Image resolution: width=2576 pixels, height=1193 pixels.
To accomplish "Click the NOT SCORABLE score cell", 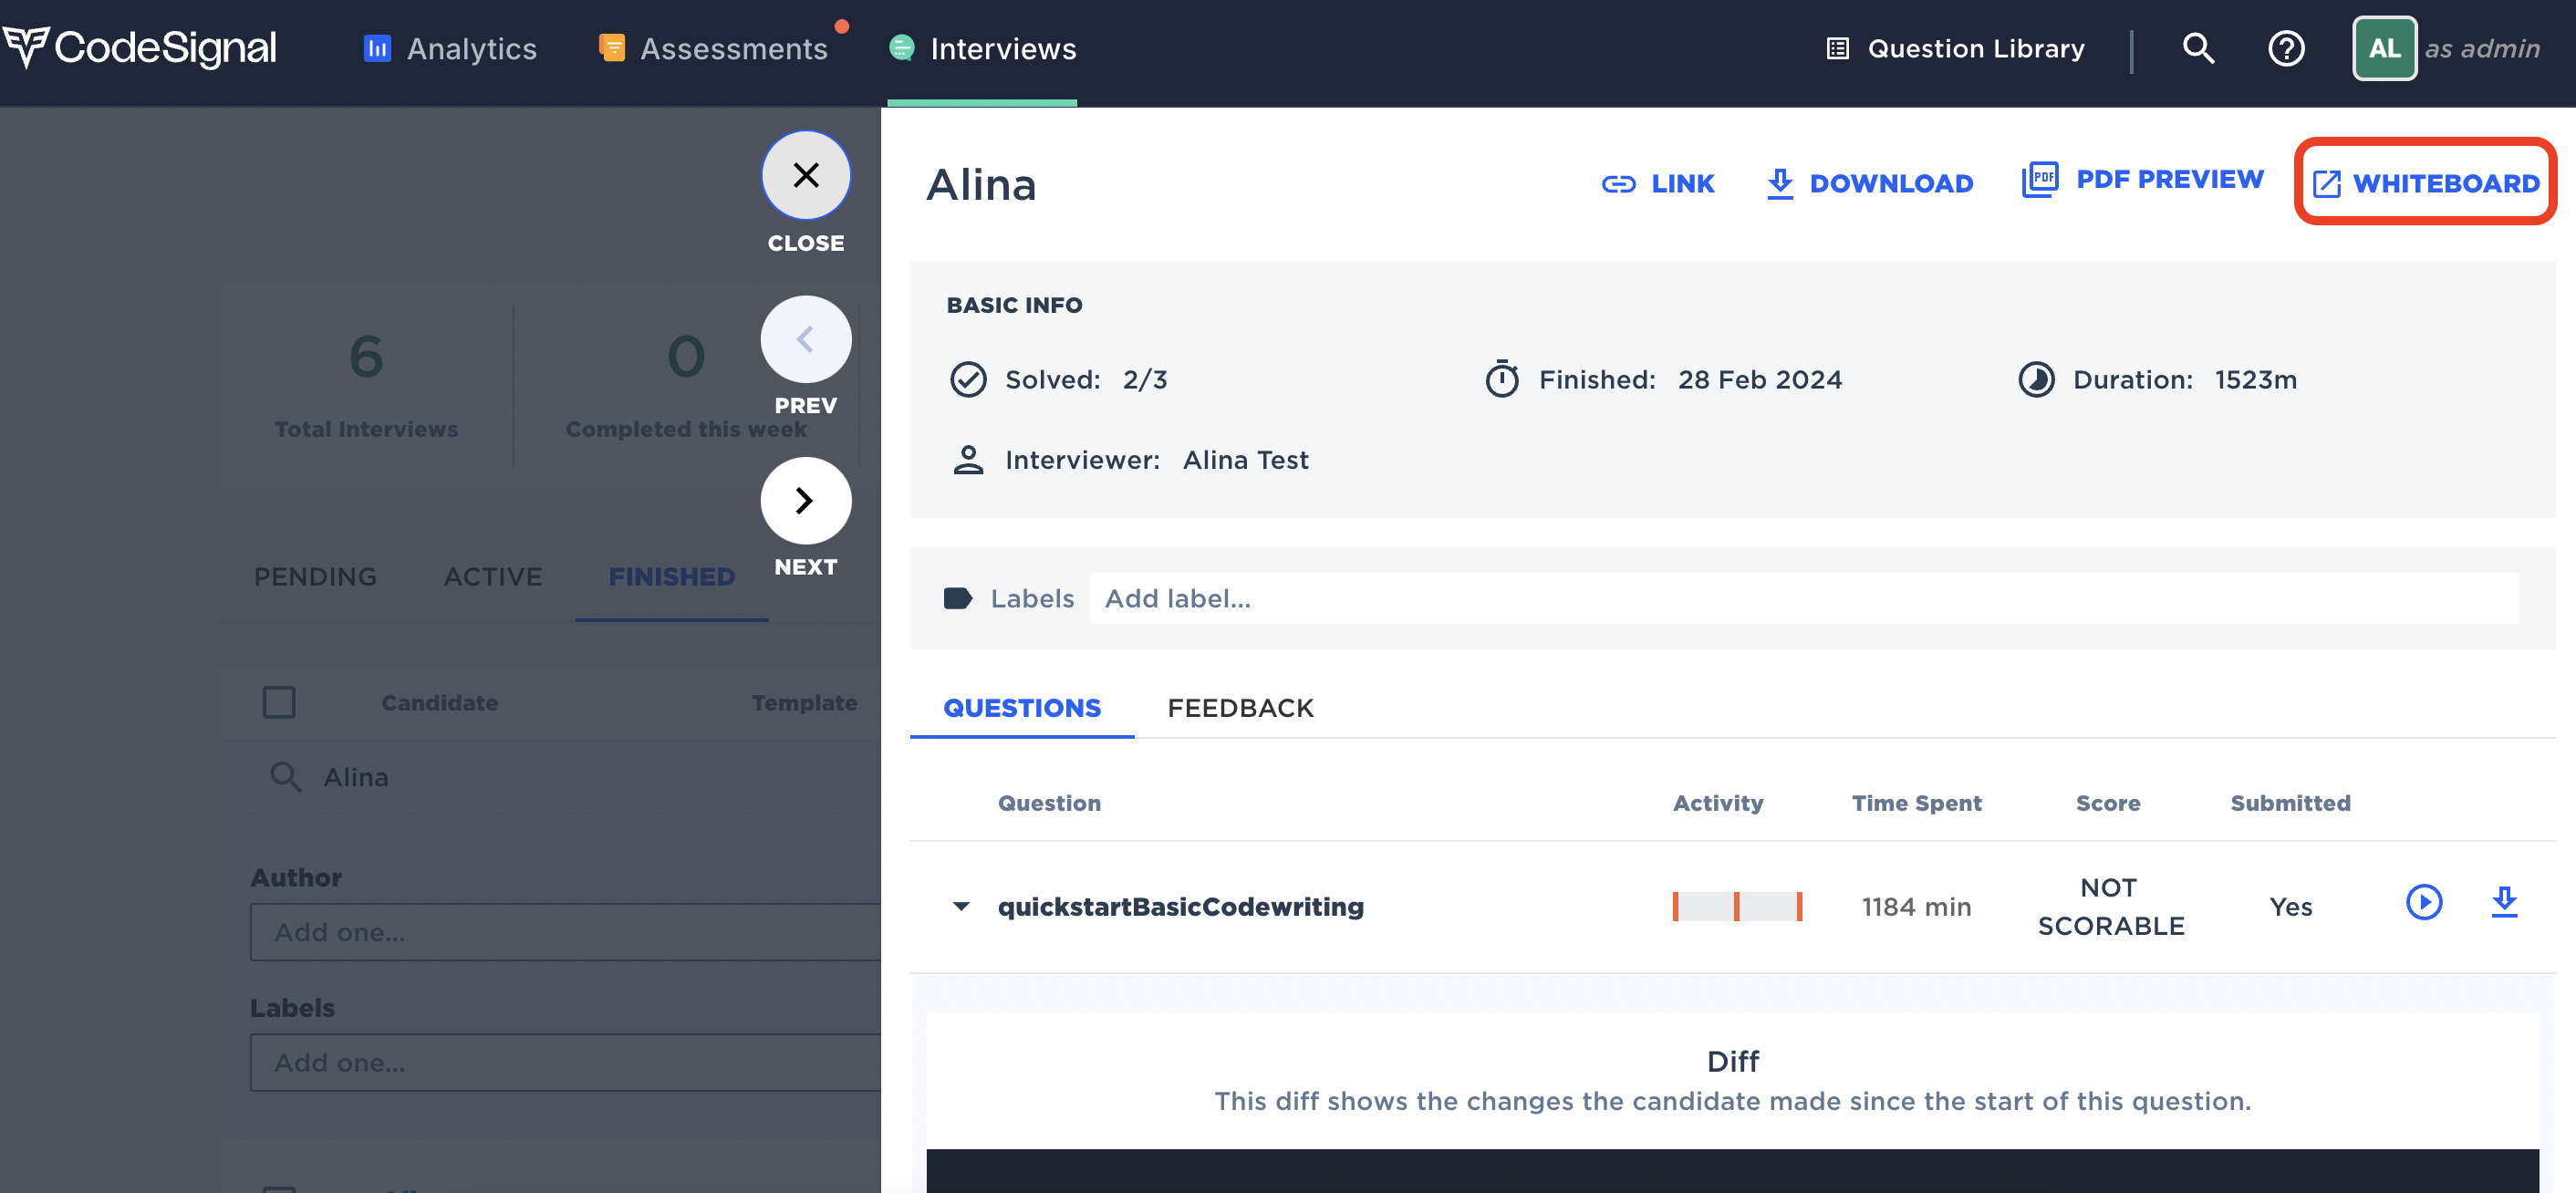I will [x=2111, y=906].
